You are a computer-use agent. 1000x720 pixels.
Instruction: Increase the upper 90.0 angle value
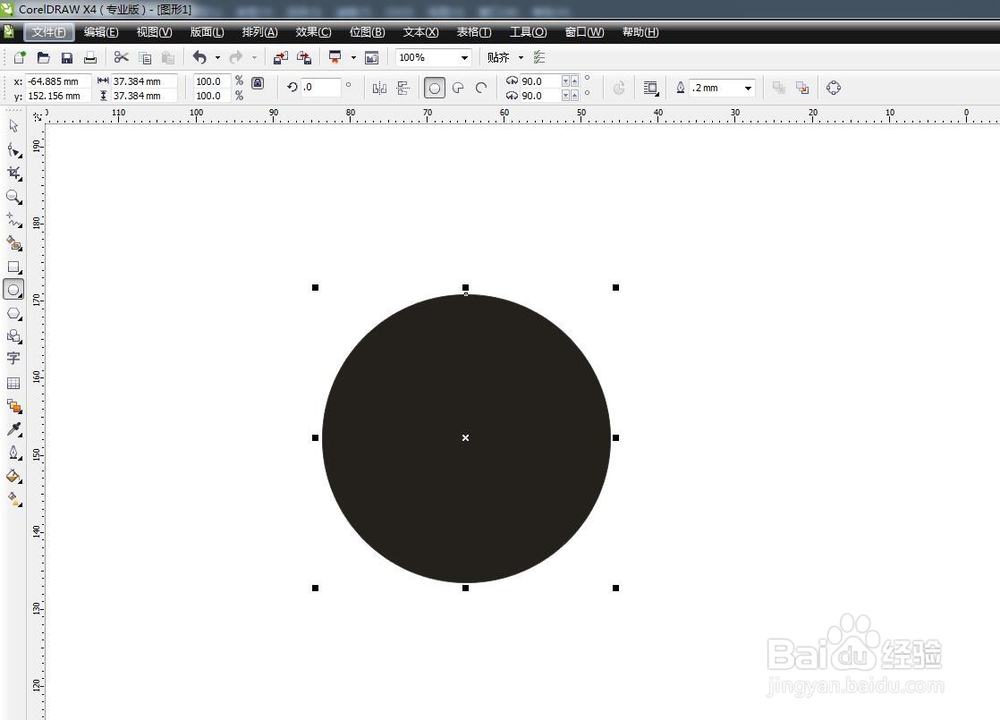(575, 81)
